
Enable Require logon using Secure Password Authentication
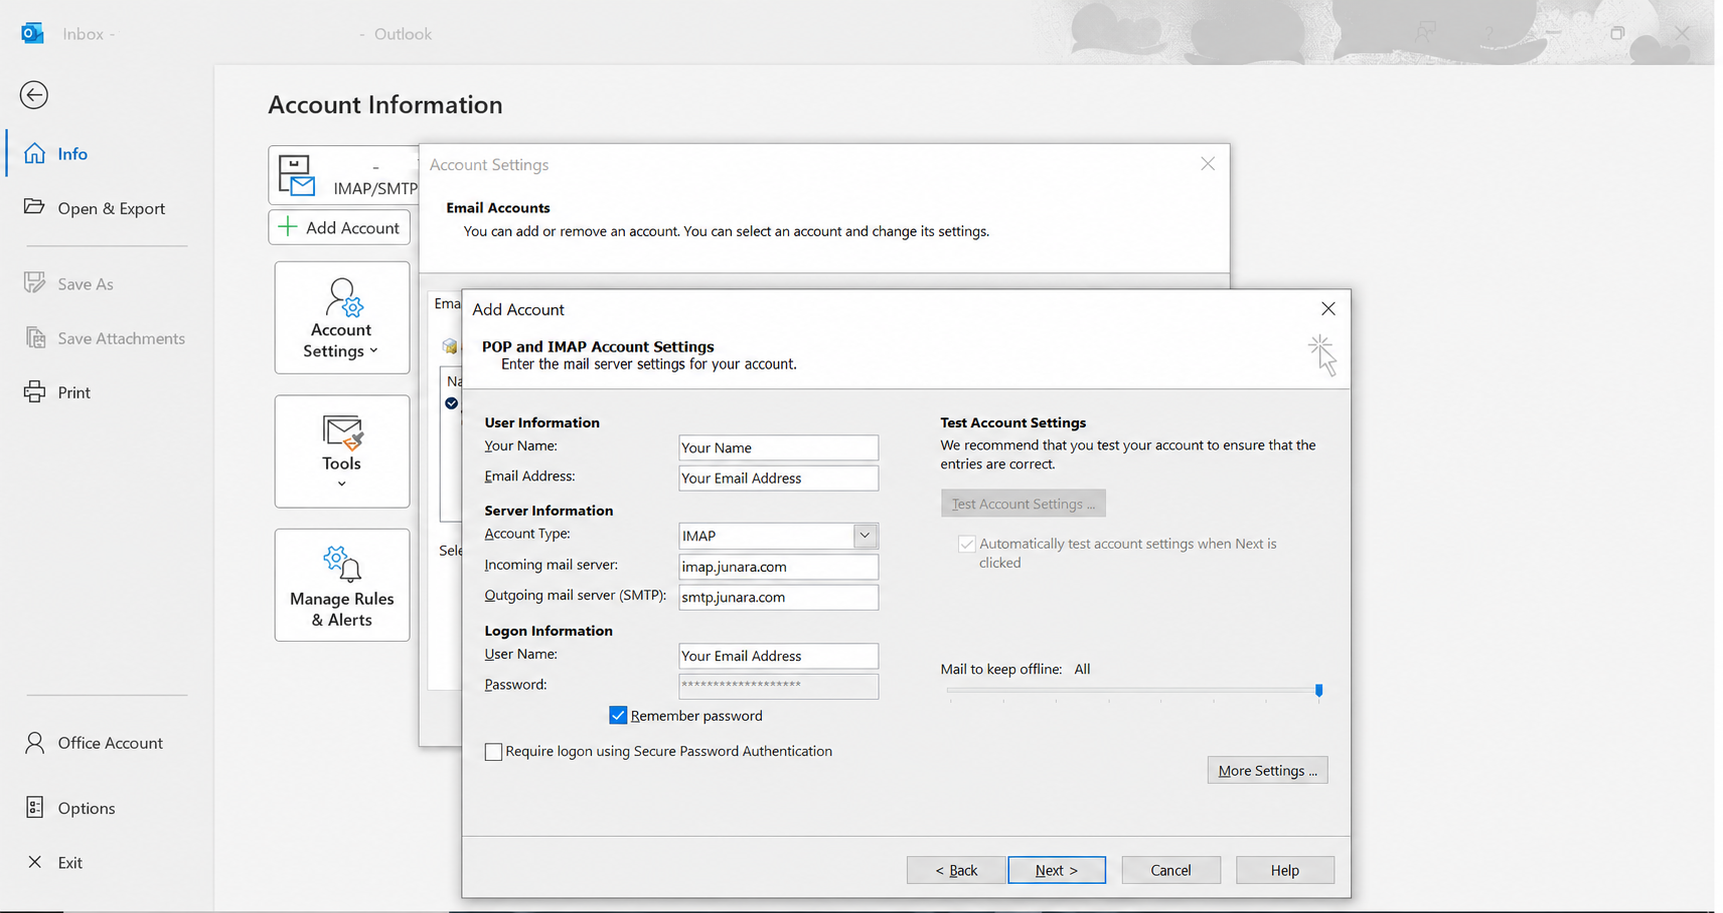493,752
